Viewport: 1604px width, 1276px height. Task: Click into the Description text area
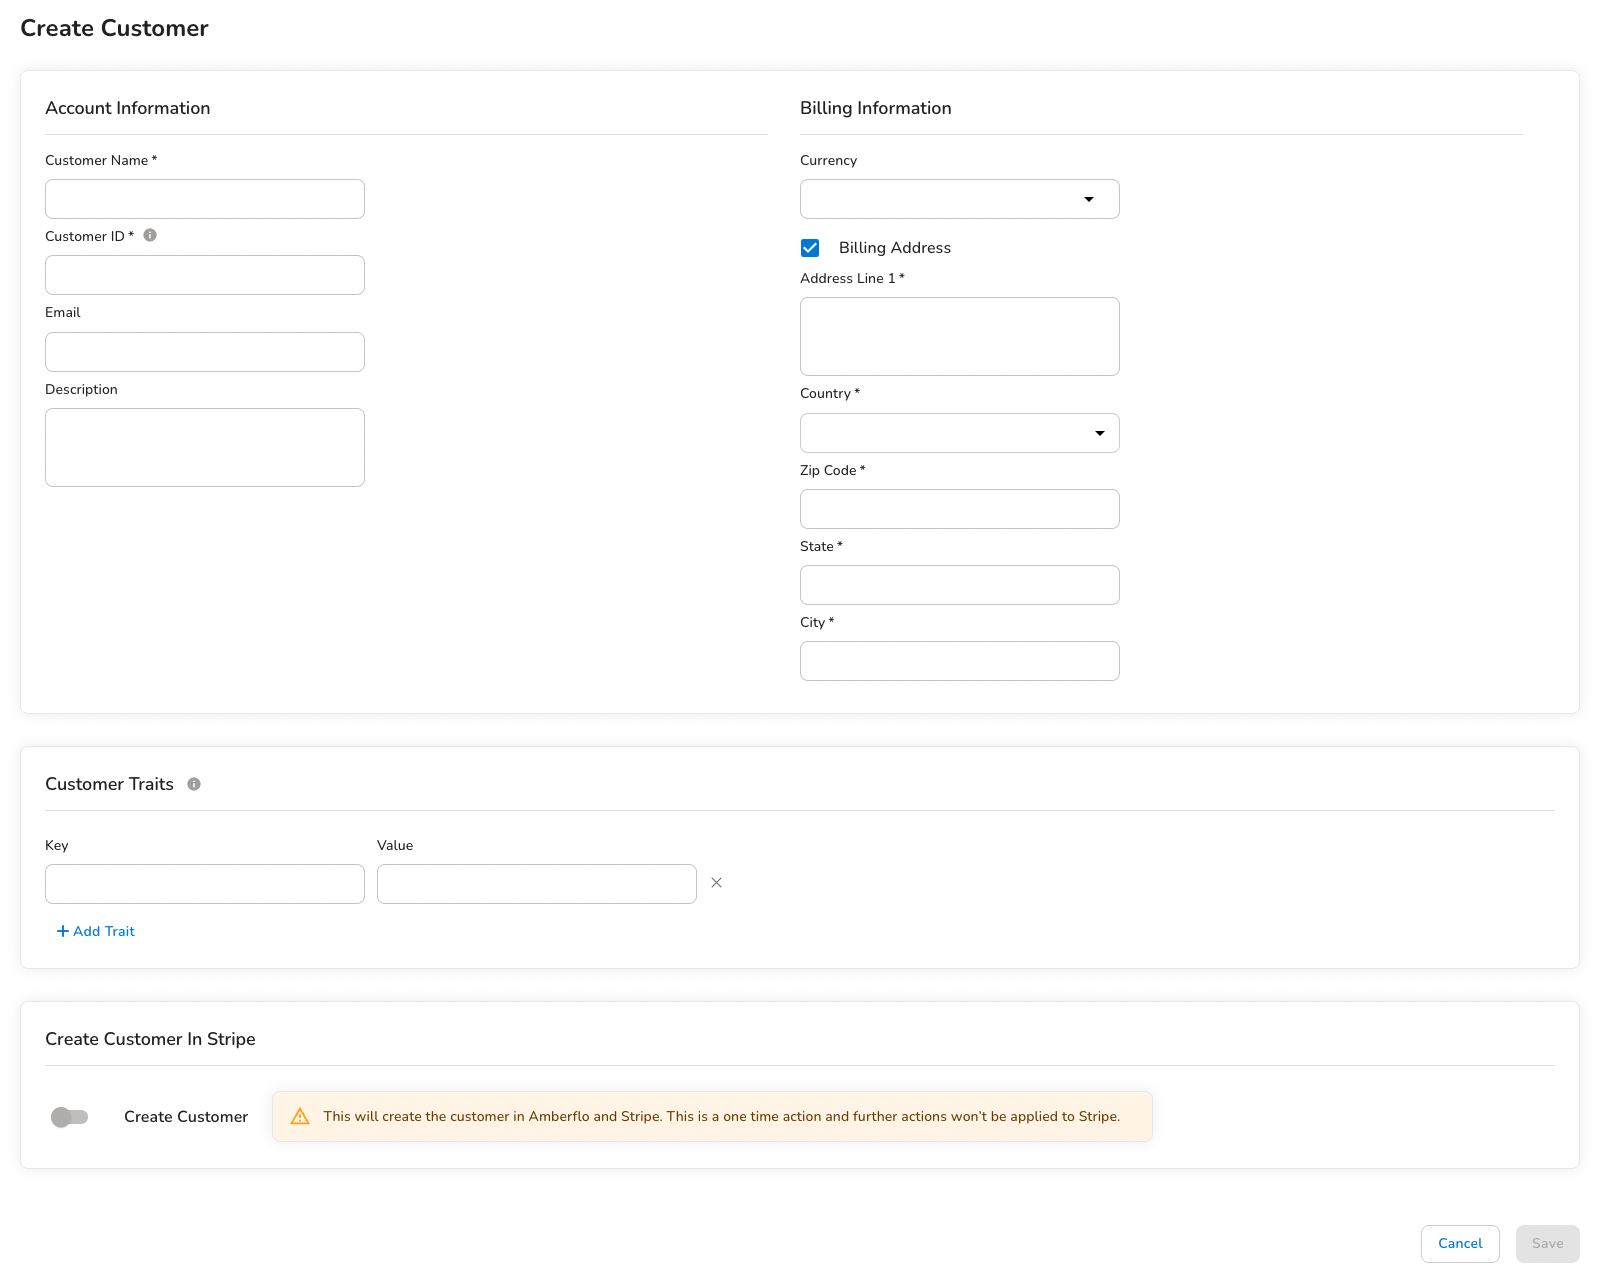(x=205, y=448)
